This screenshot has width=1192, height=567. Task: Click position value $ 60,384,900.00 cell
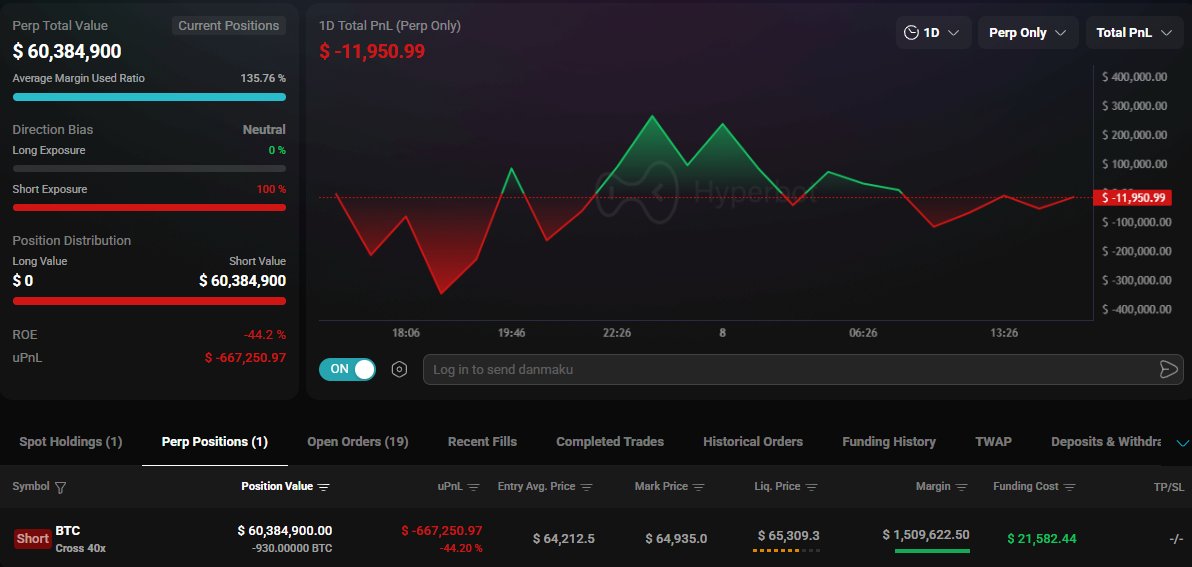[x=284, y=531]
